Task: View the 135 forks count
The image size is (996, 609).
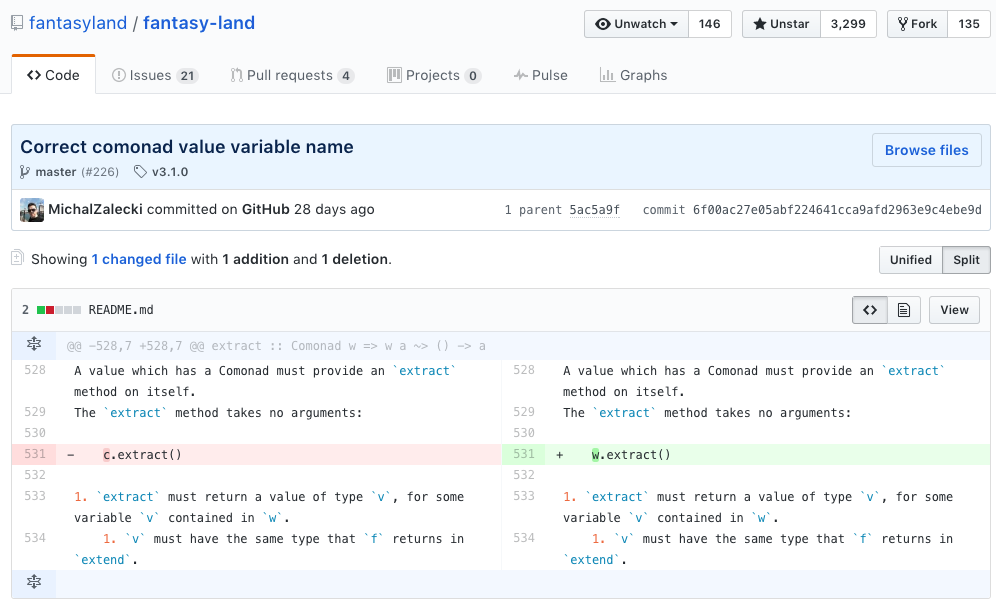Action: (969, 24)
